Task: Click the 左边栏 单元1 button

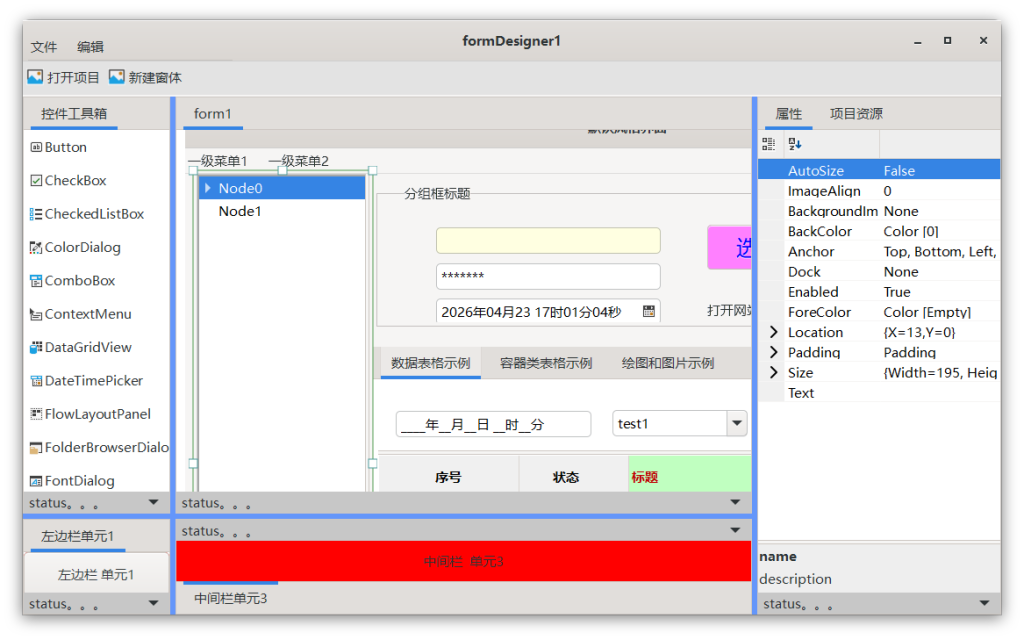Action: coord(96,575)
